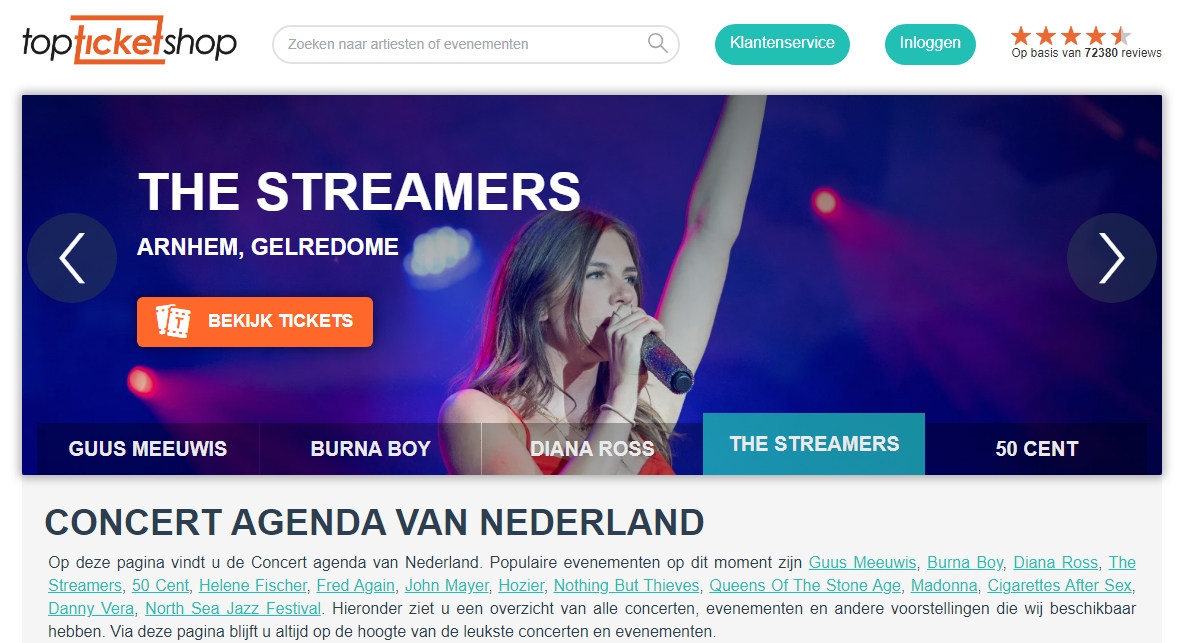The height and width of the screenshot is (643, 1183).
Task: Click the search magnifier icon
Action: click(658, 43)
